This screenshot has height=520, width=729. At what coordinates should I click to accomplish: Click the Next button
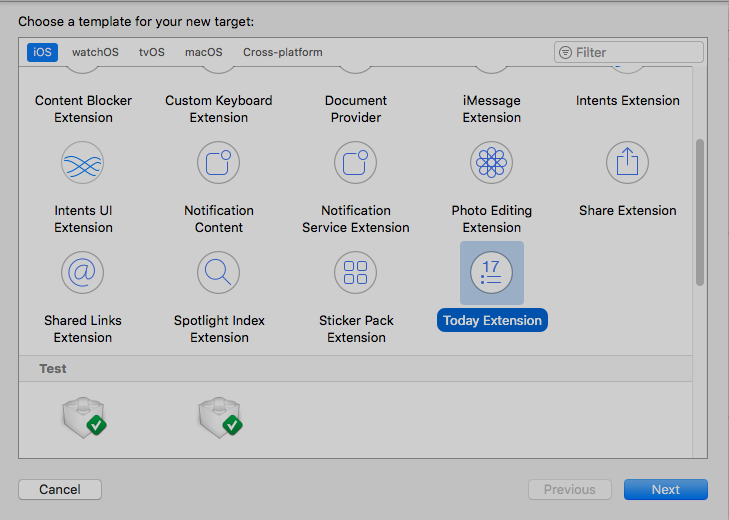coord(665,490)
